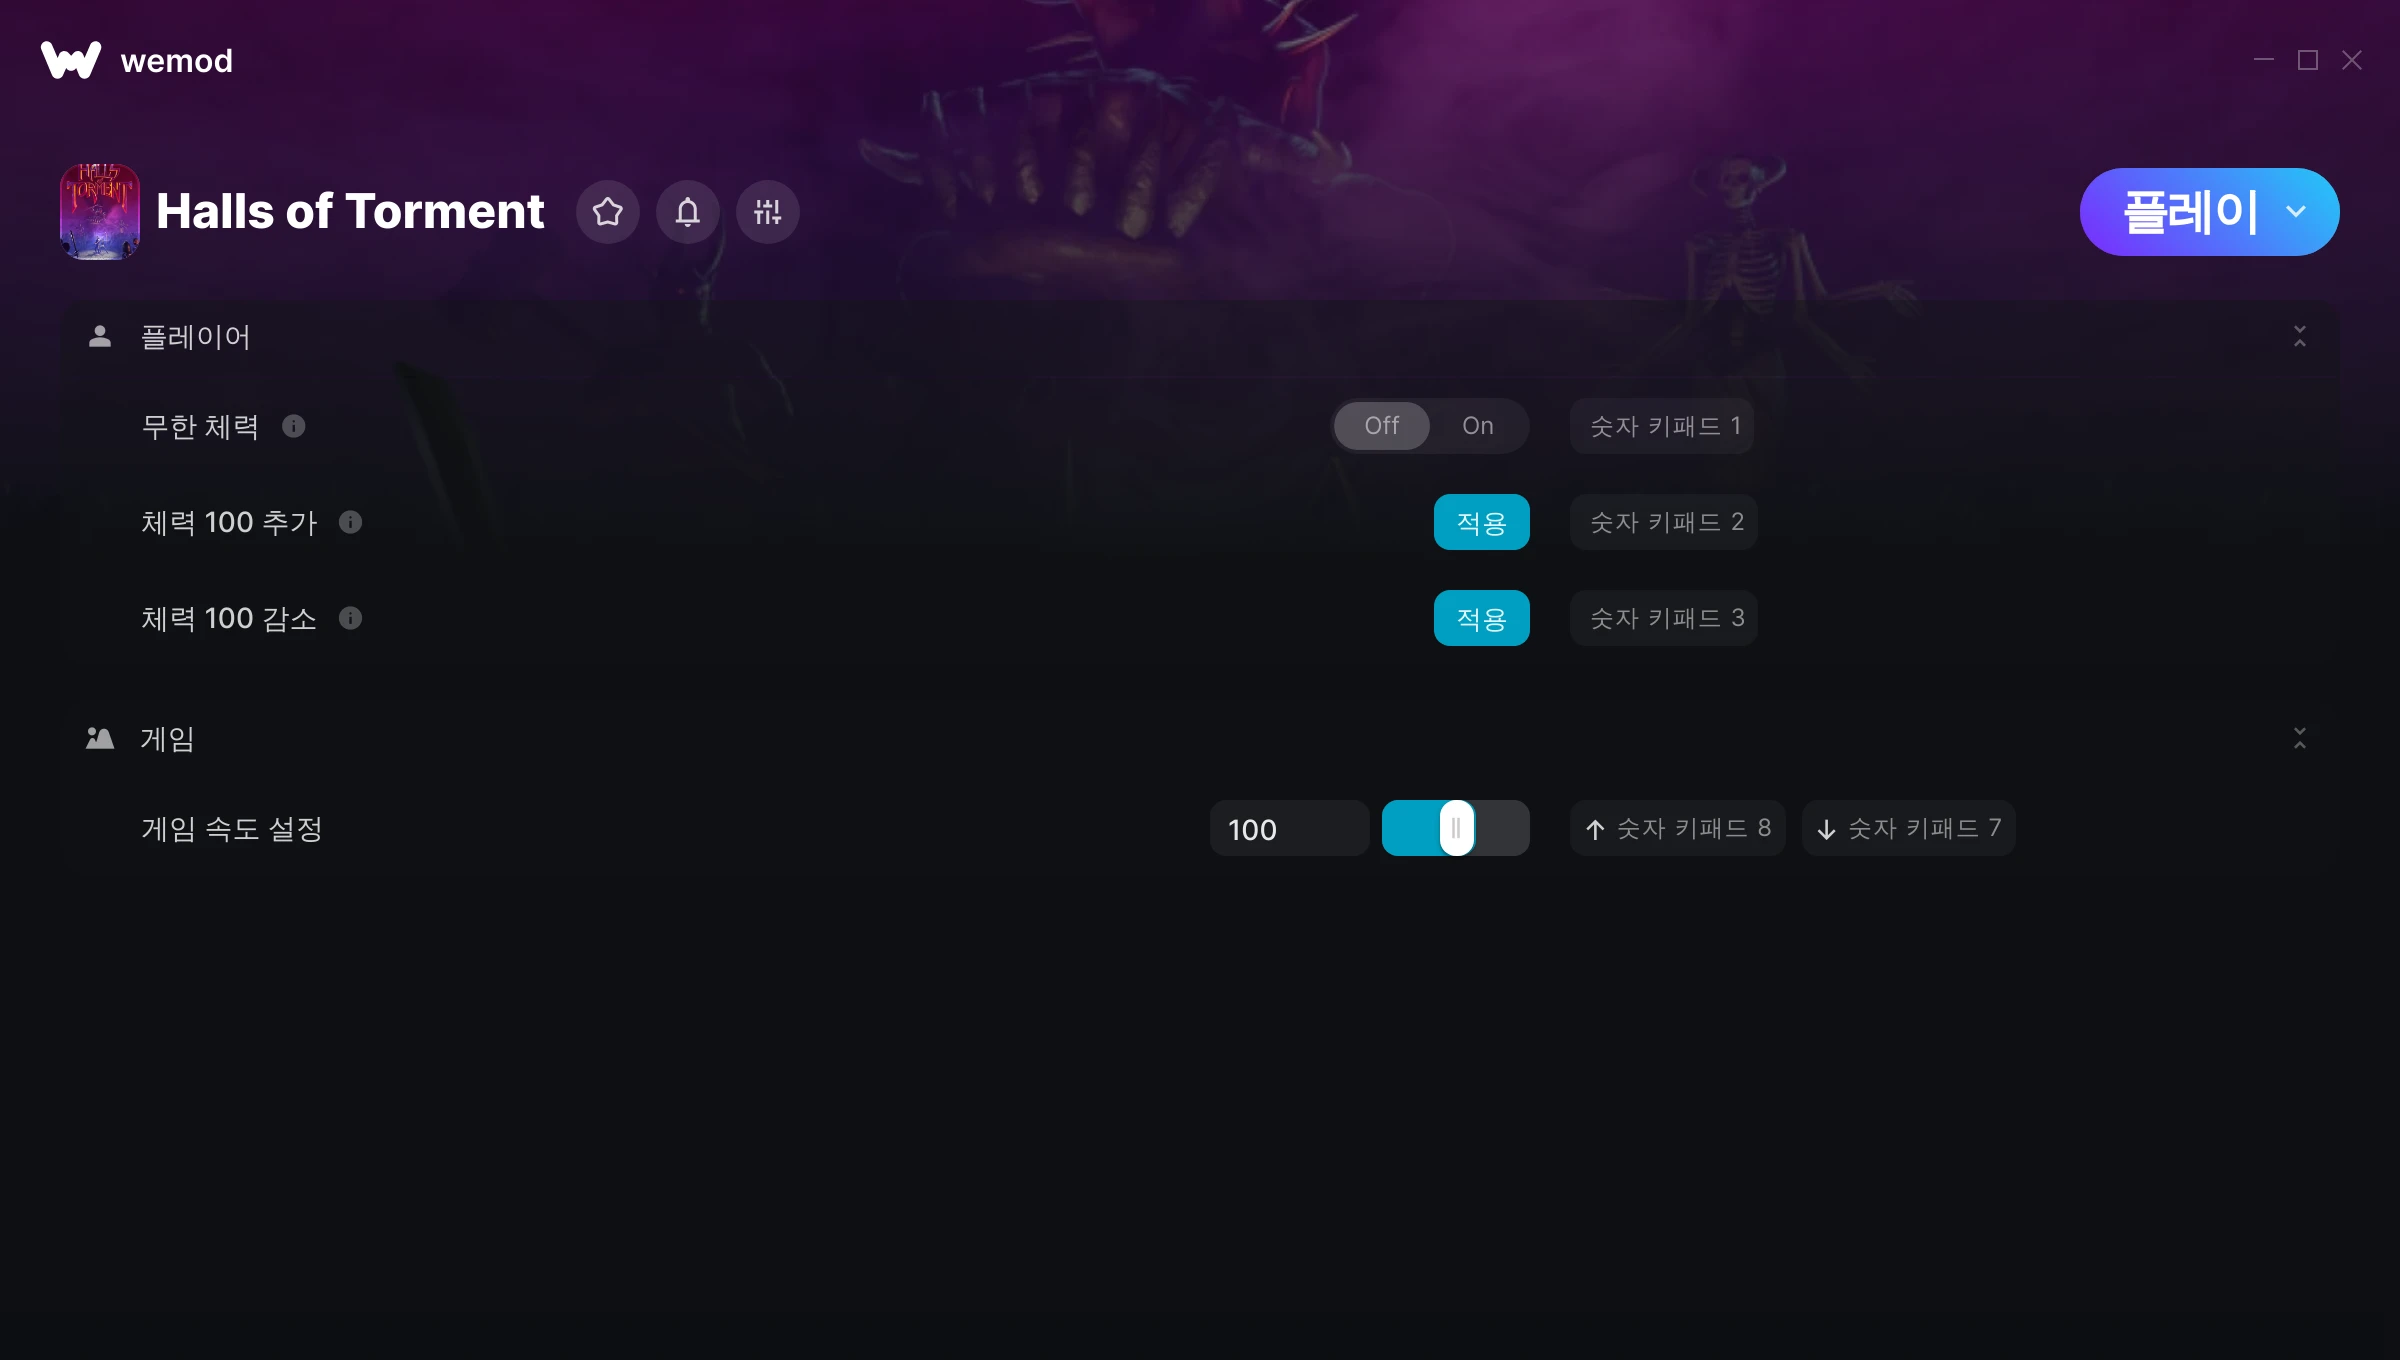Image resolution: width=2400 pixels, height=1360 pixels.
Task: Change the speed increase 숫자 키패드 8 hotkey
Action: click(x=1677, y=828)
